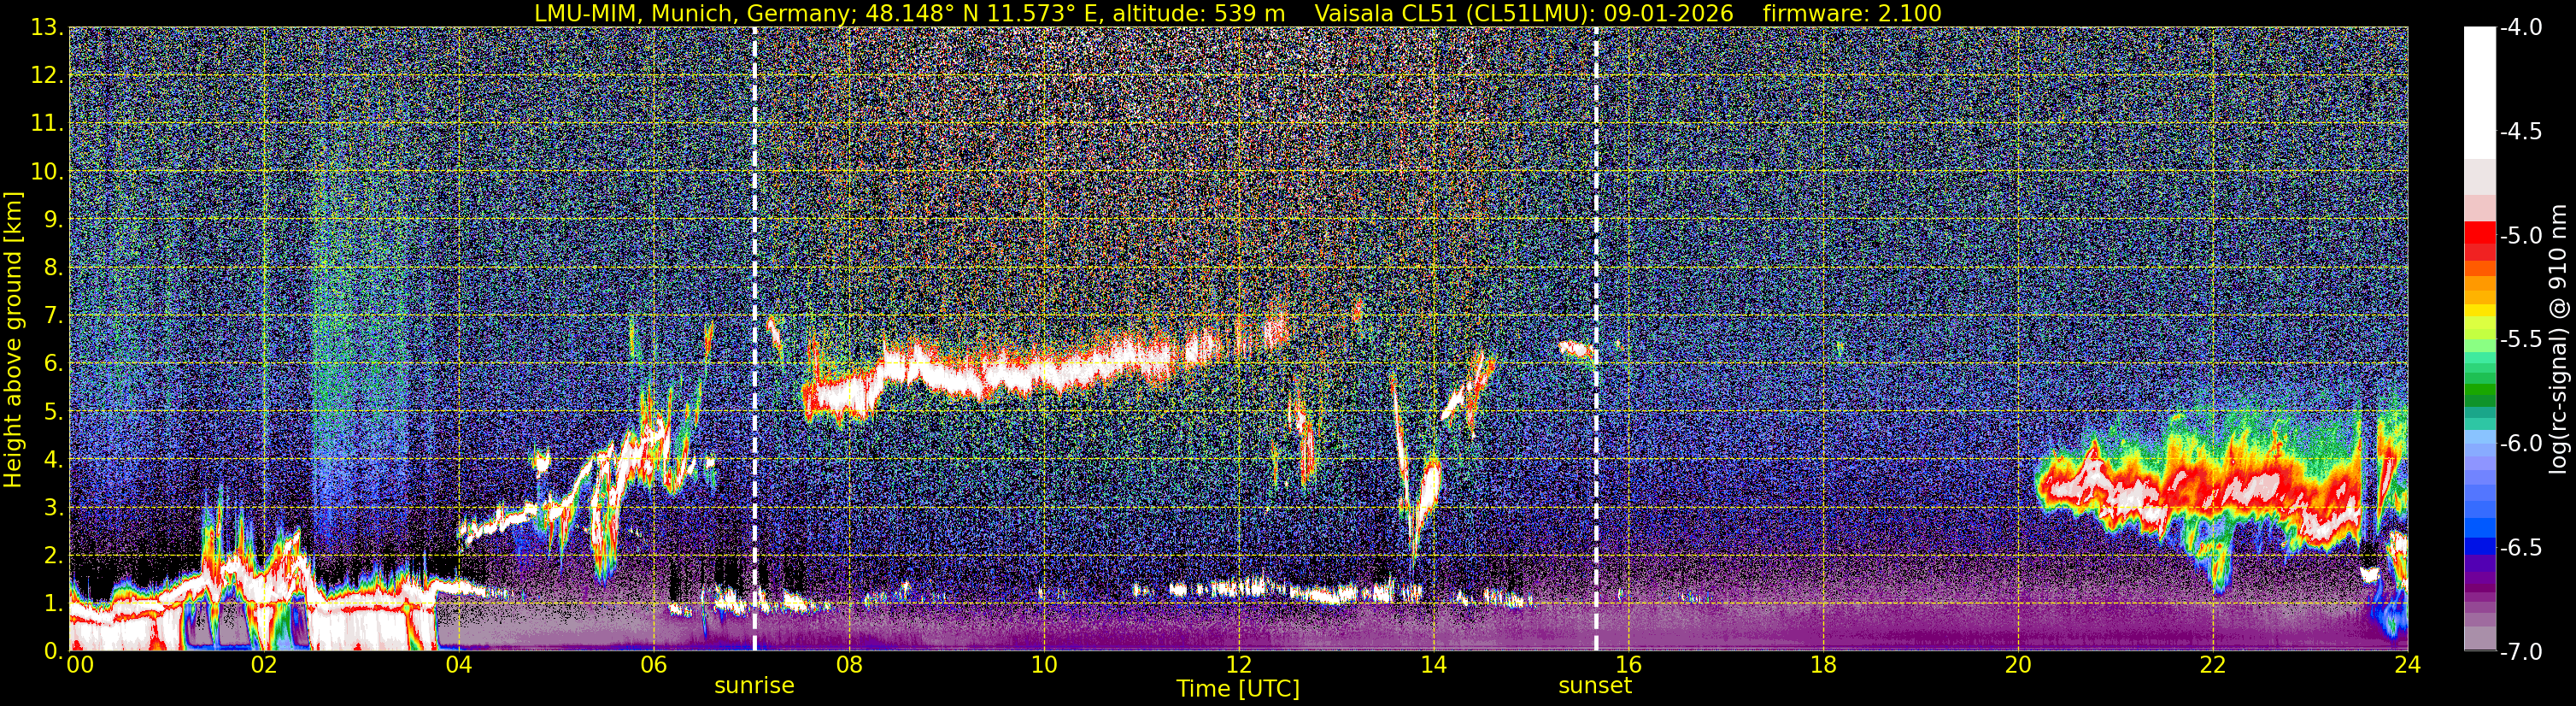Click time axis tick label '18'

click(1823, 665)
